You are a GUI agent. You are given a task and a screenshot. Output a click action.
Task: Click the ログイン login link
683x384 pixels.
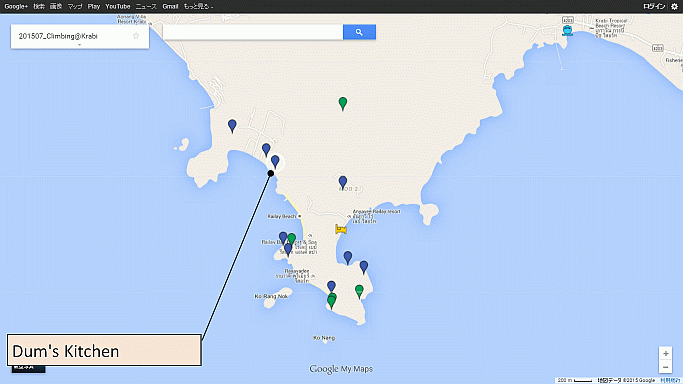[654, 6]
